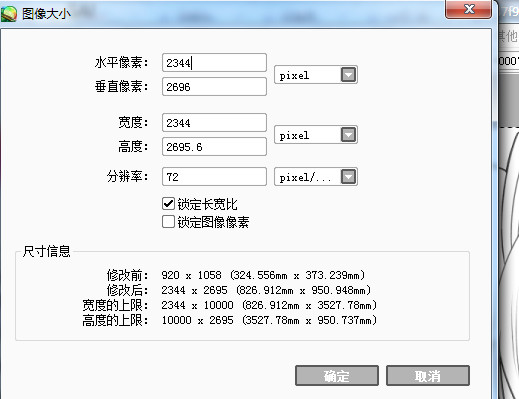This screenshot has width=519, height=399.
Task: Click the 图像大小 title text
Action: (46, 14)
